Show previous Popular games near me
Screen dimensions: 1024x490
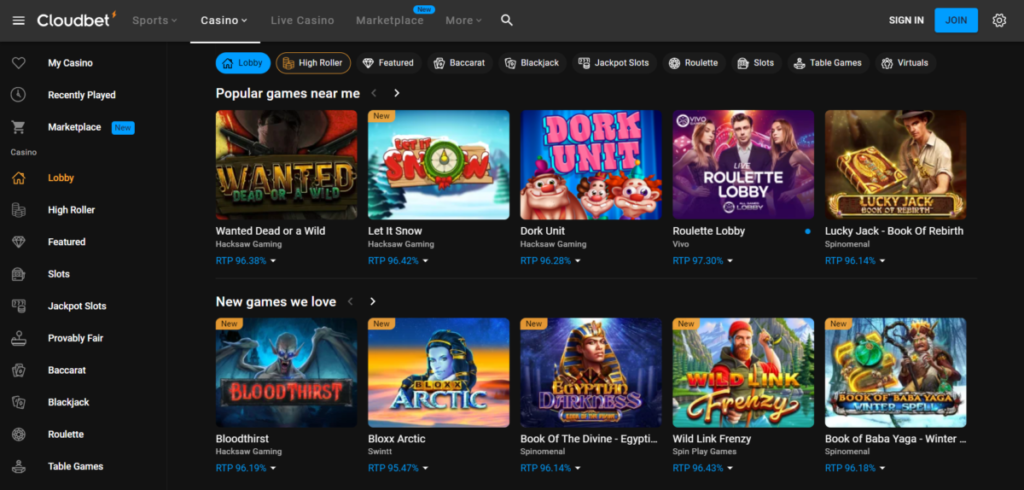374,93
